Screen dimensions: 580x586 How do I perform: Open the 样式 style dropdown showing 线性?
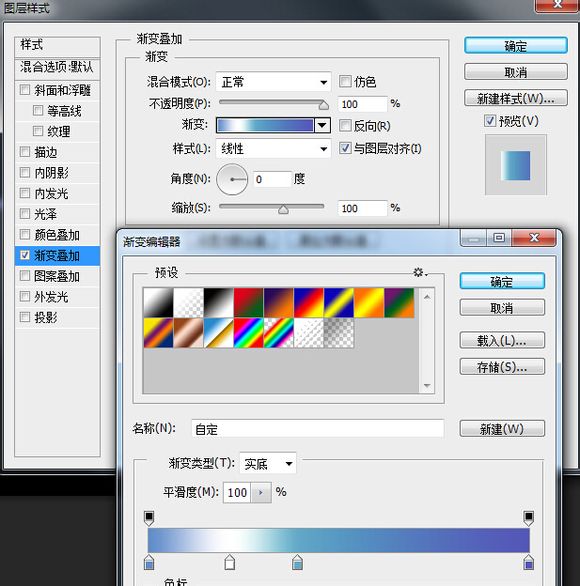(x=273, y=149)
